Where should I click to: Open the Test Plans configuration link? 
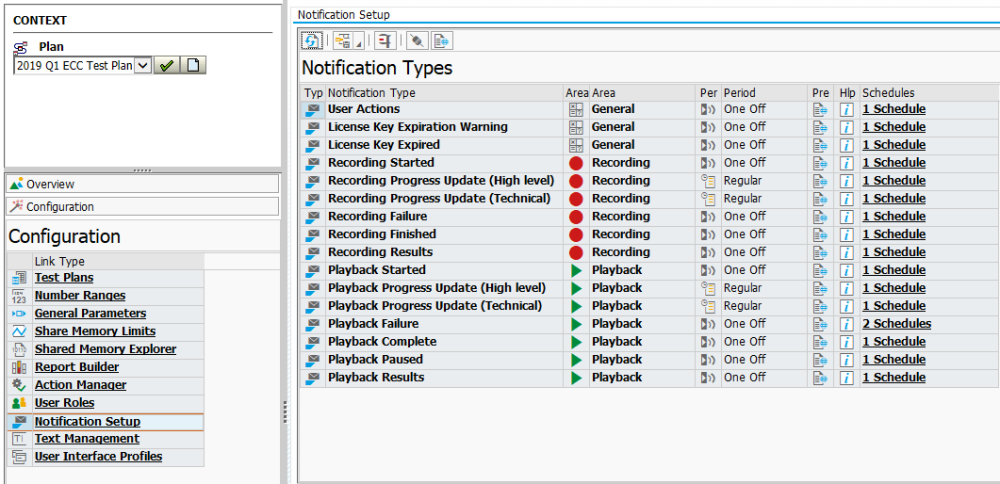[x=64, y=278]
